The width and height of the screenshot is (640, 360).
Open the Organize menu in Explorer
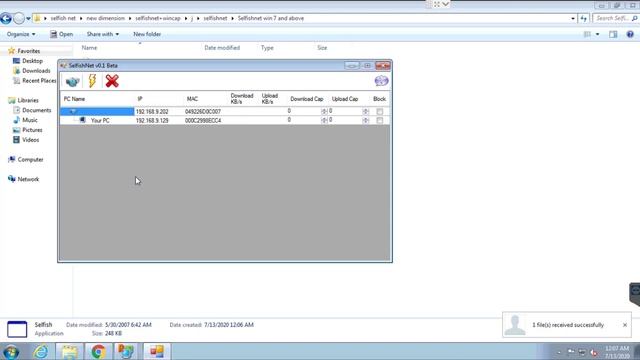21,34
